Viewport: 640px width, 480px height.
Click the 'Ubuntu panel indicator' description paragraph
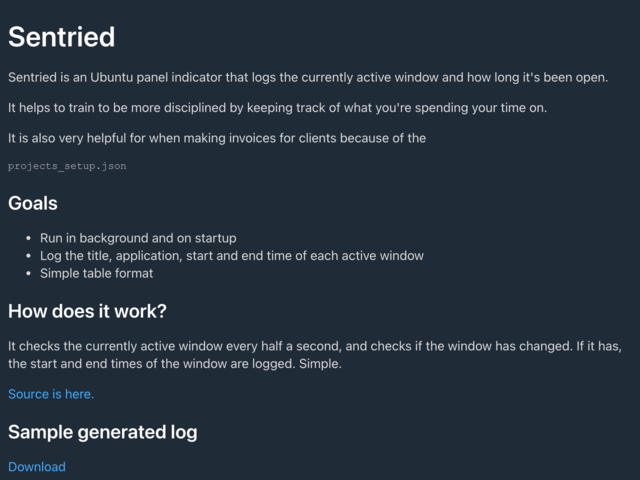[x=308, y=77]
